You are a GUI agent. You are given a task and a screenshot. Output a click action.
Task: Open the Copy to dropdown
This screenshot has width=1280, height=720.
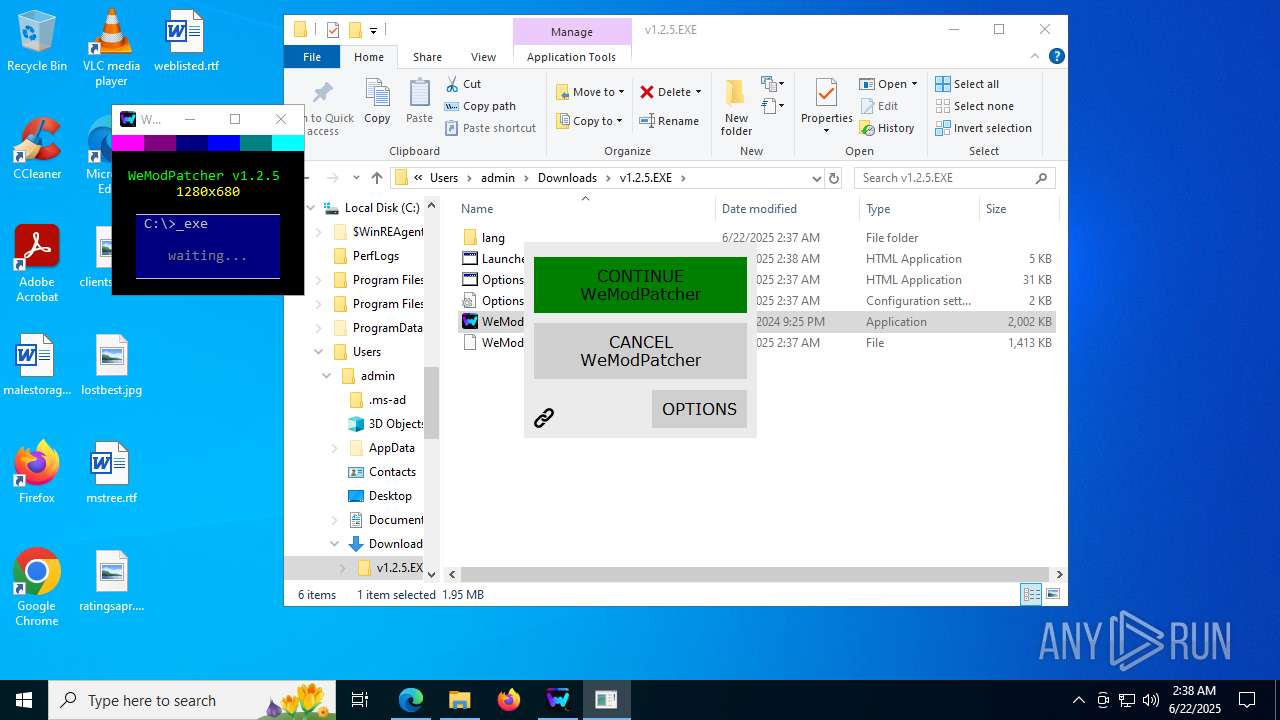click(x=590, y=121)
